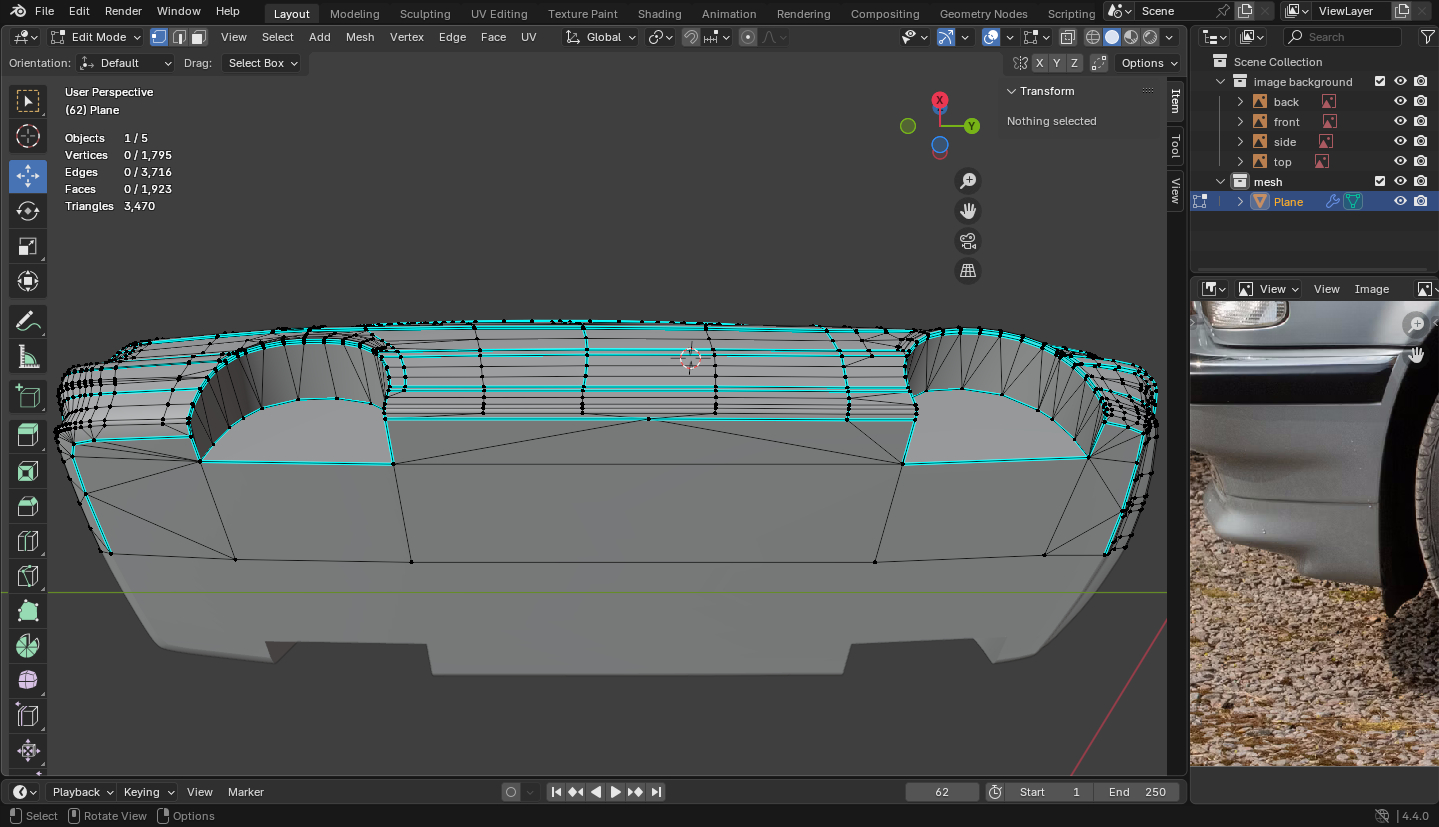Open the Image menu in image editor
This screenshot has height=827, width=1439.
1372,289
